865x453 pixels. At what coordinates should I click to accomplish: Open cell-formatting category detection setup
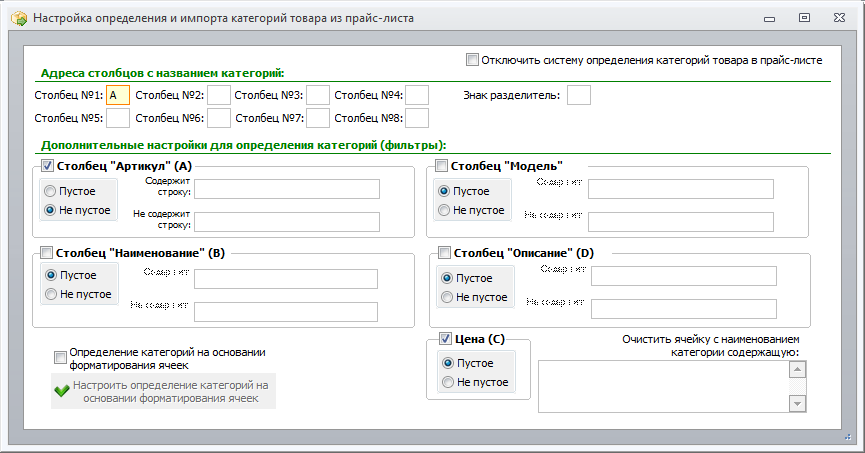(163, 391)
